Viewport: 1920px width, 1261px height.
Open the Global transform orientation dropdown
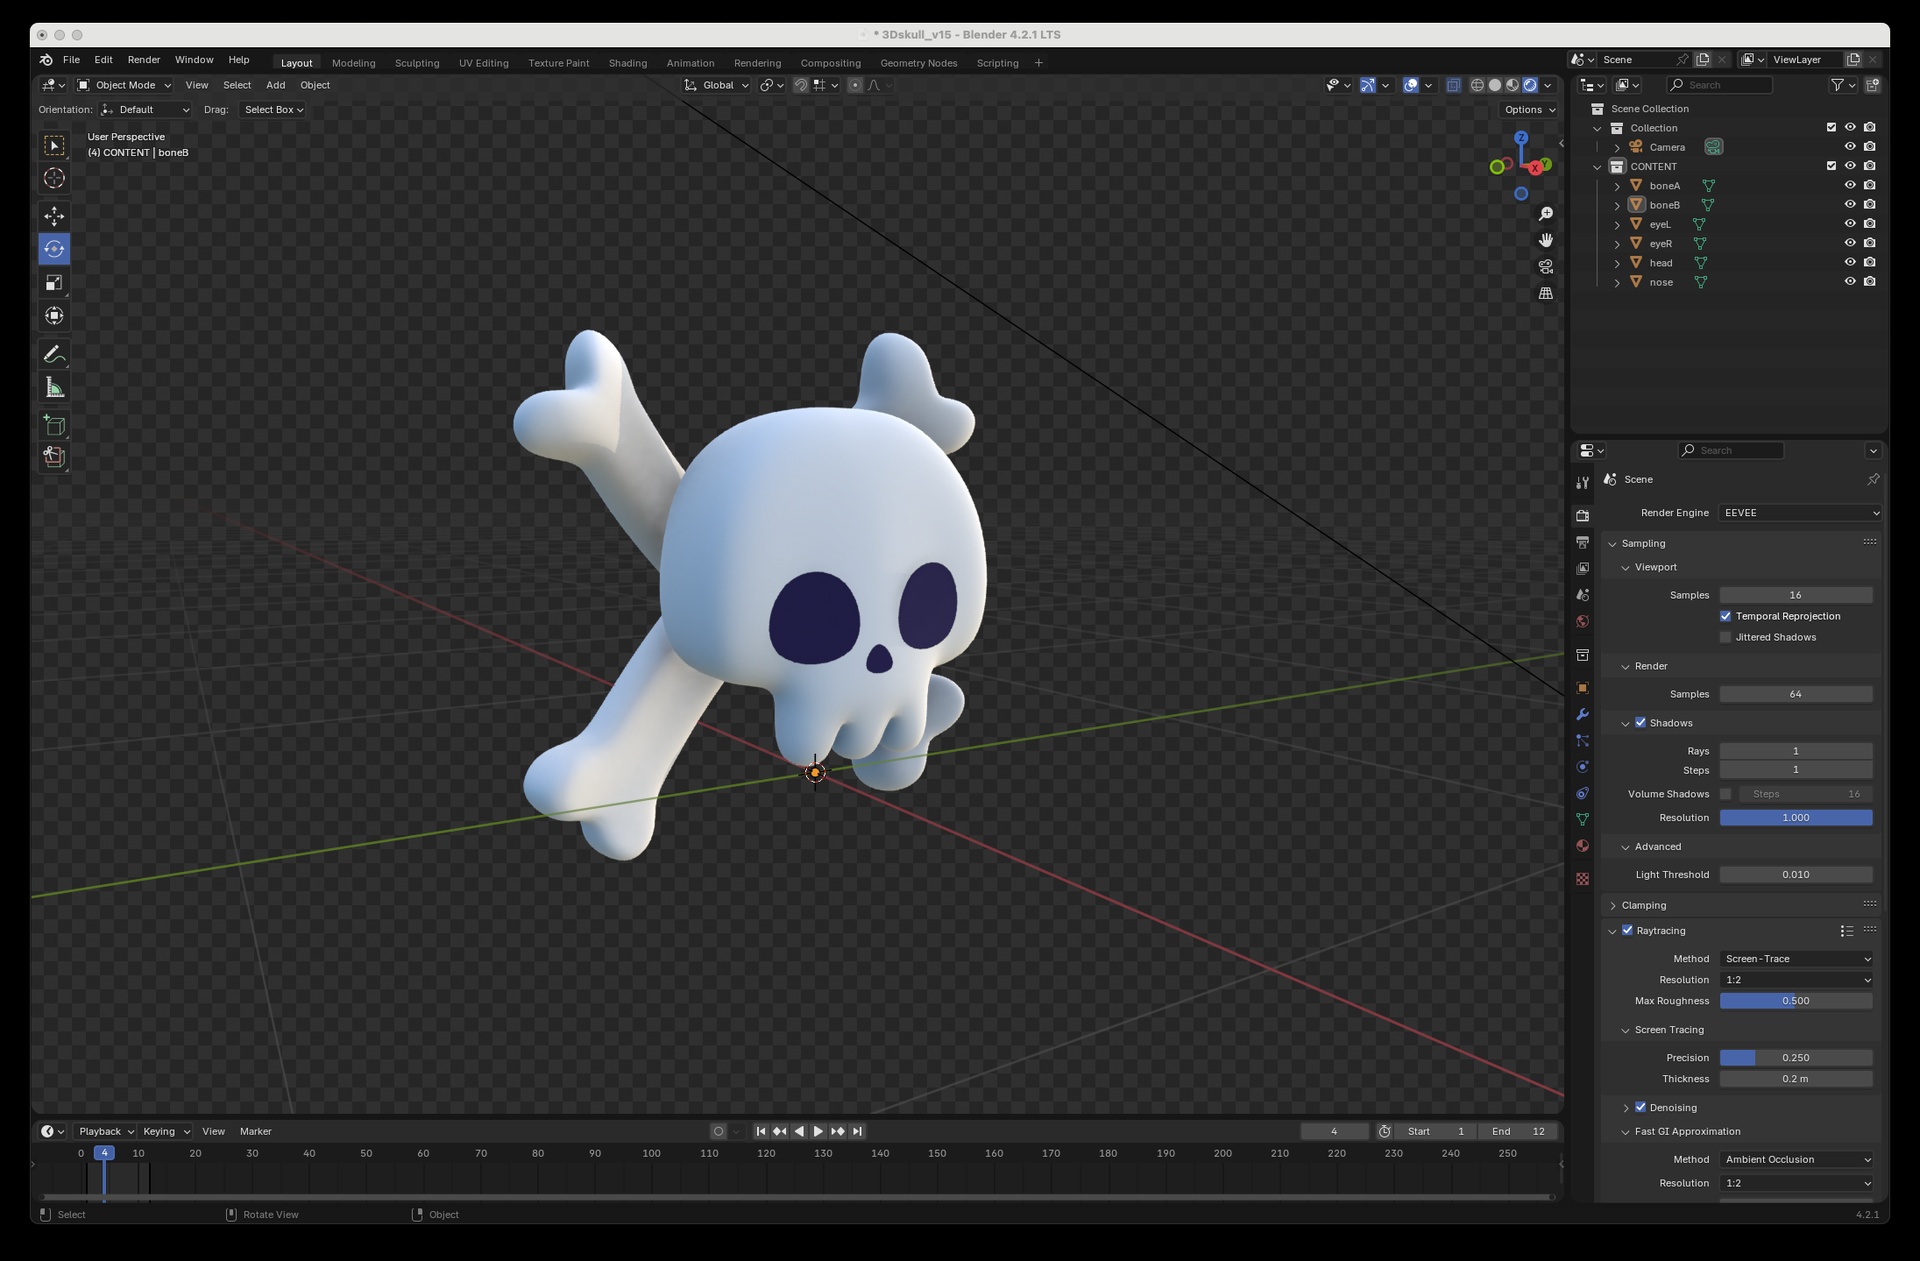(716, 85)
